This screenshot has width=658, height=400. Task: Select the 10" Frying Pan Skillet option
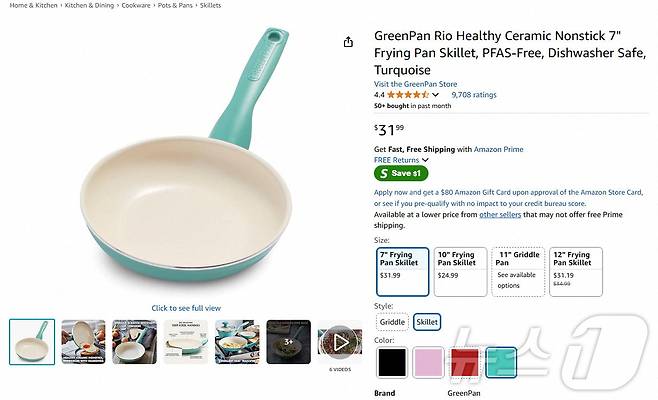tap(460, 272)
